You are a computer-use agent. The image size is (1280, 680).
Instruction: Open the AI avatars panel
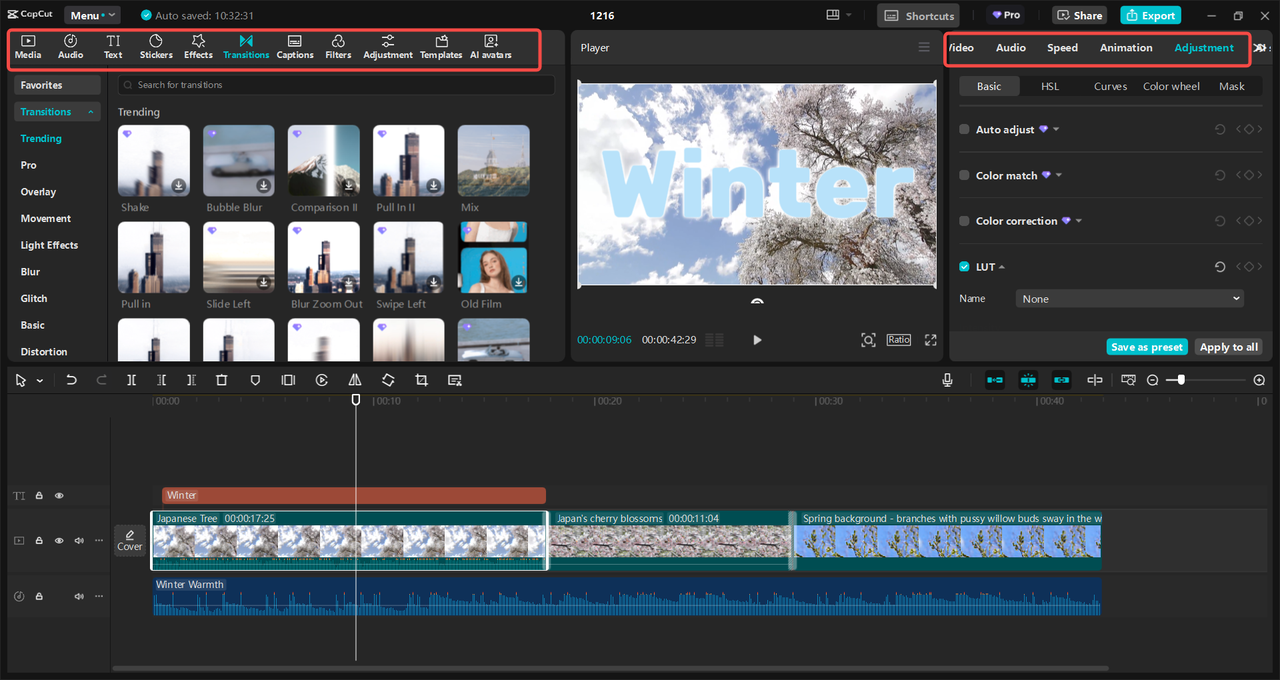[491, 47]
